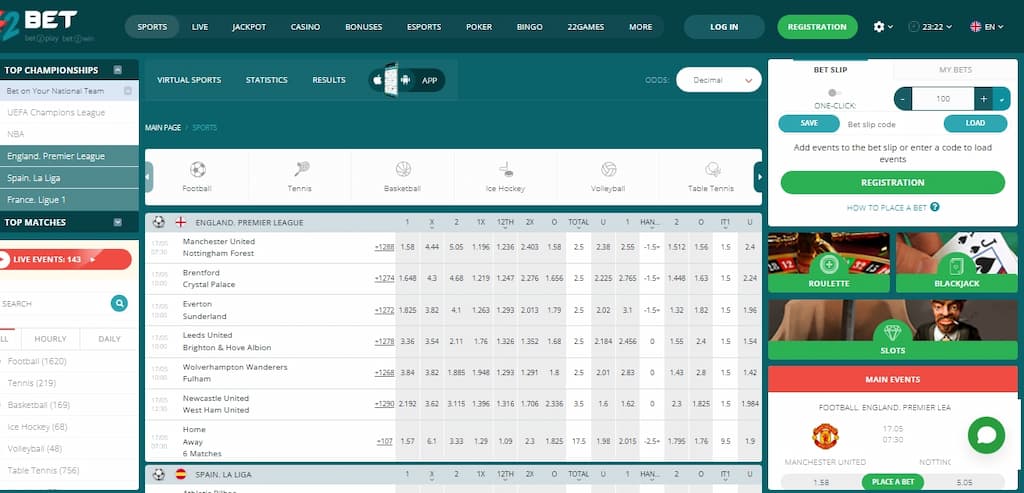Viewport: 1024px width, 493px height.
Task: Open the More menu item
Action: click(x=641, y=27)
